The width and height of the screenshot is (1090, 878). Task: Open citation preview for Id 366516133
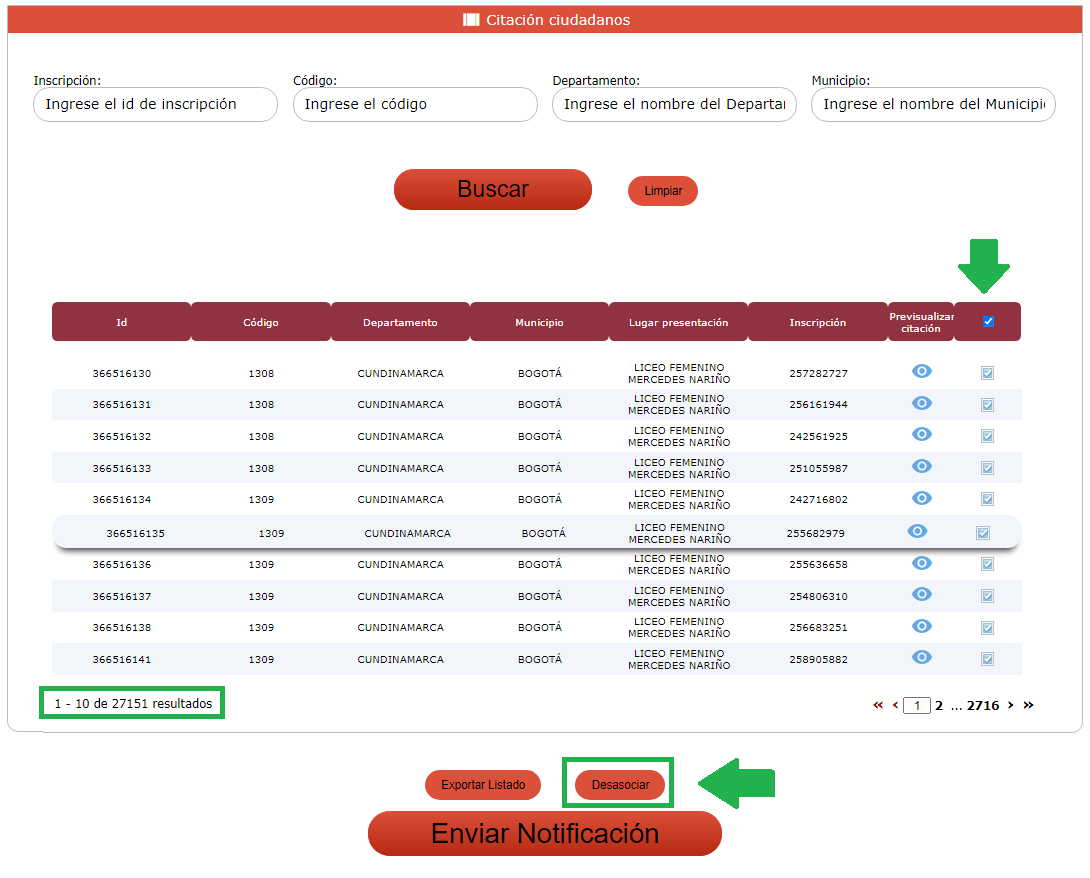tap(921, 467)
